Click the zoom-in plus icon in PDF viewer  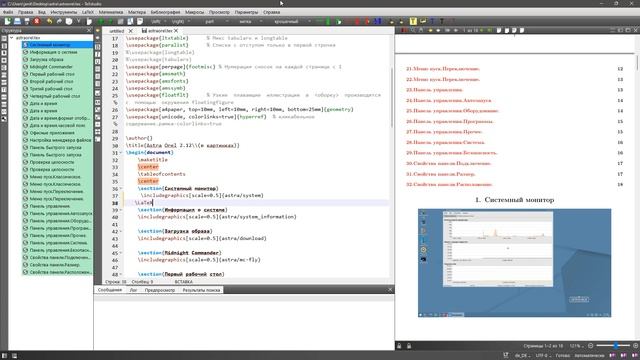(x=635, y=346)
